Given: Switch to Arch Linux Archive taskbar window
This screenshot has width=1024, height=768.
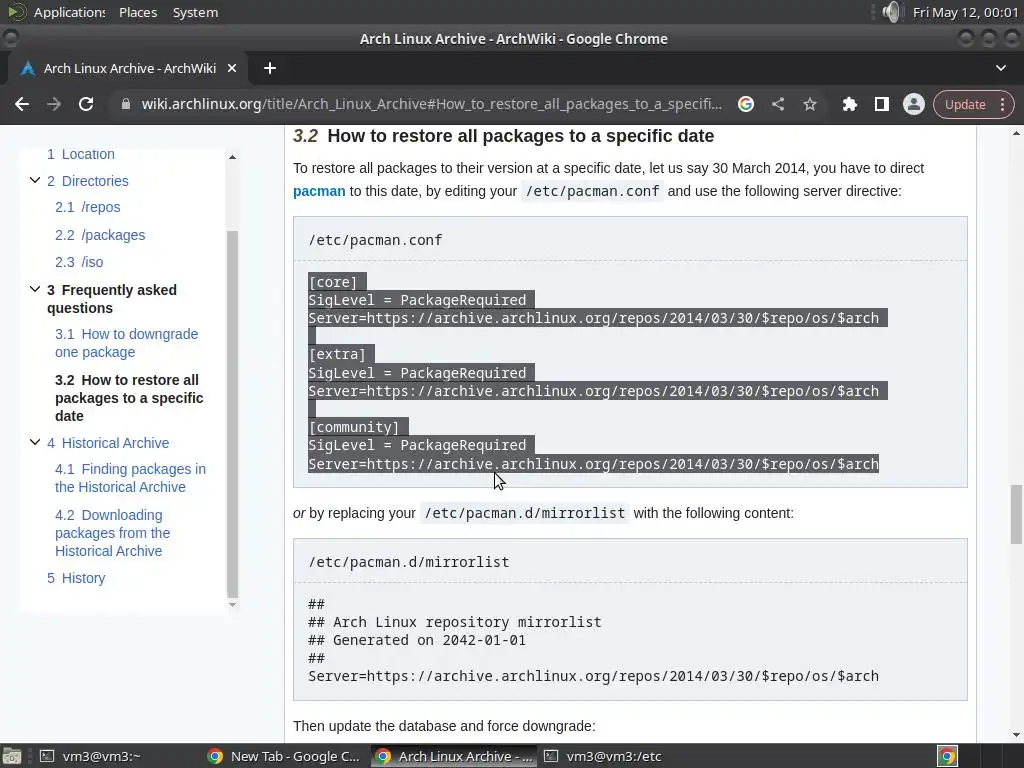Looking at the screenshot, I should coord(454,756).
